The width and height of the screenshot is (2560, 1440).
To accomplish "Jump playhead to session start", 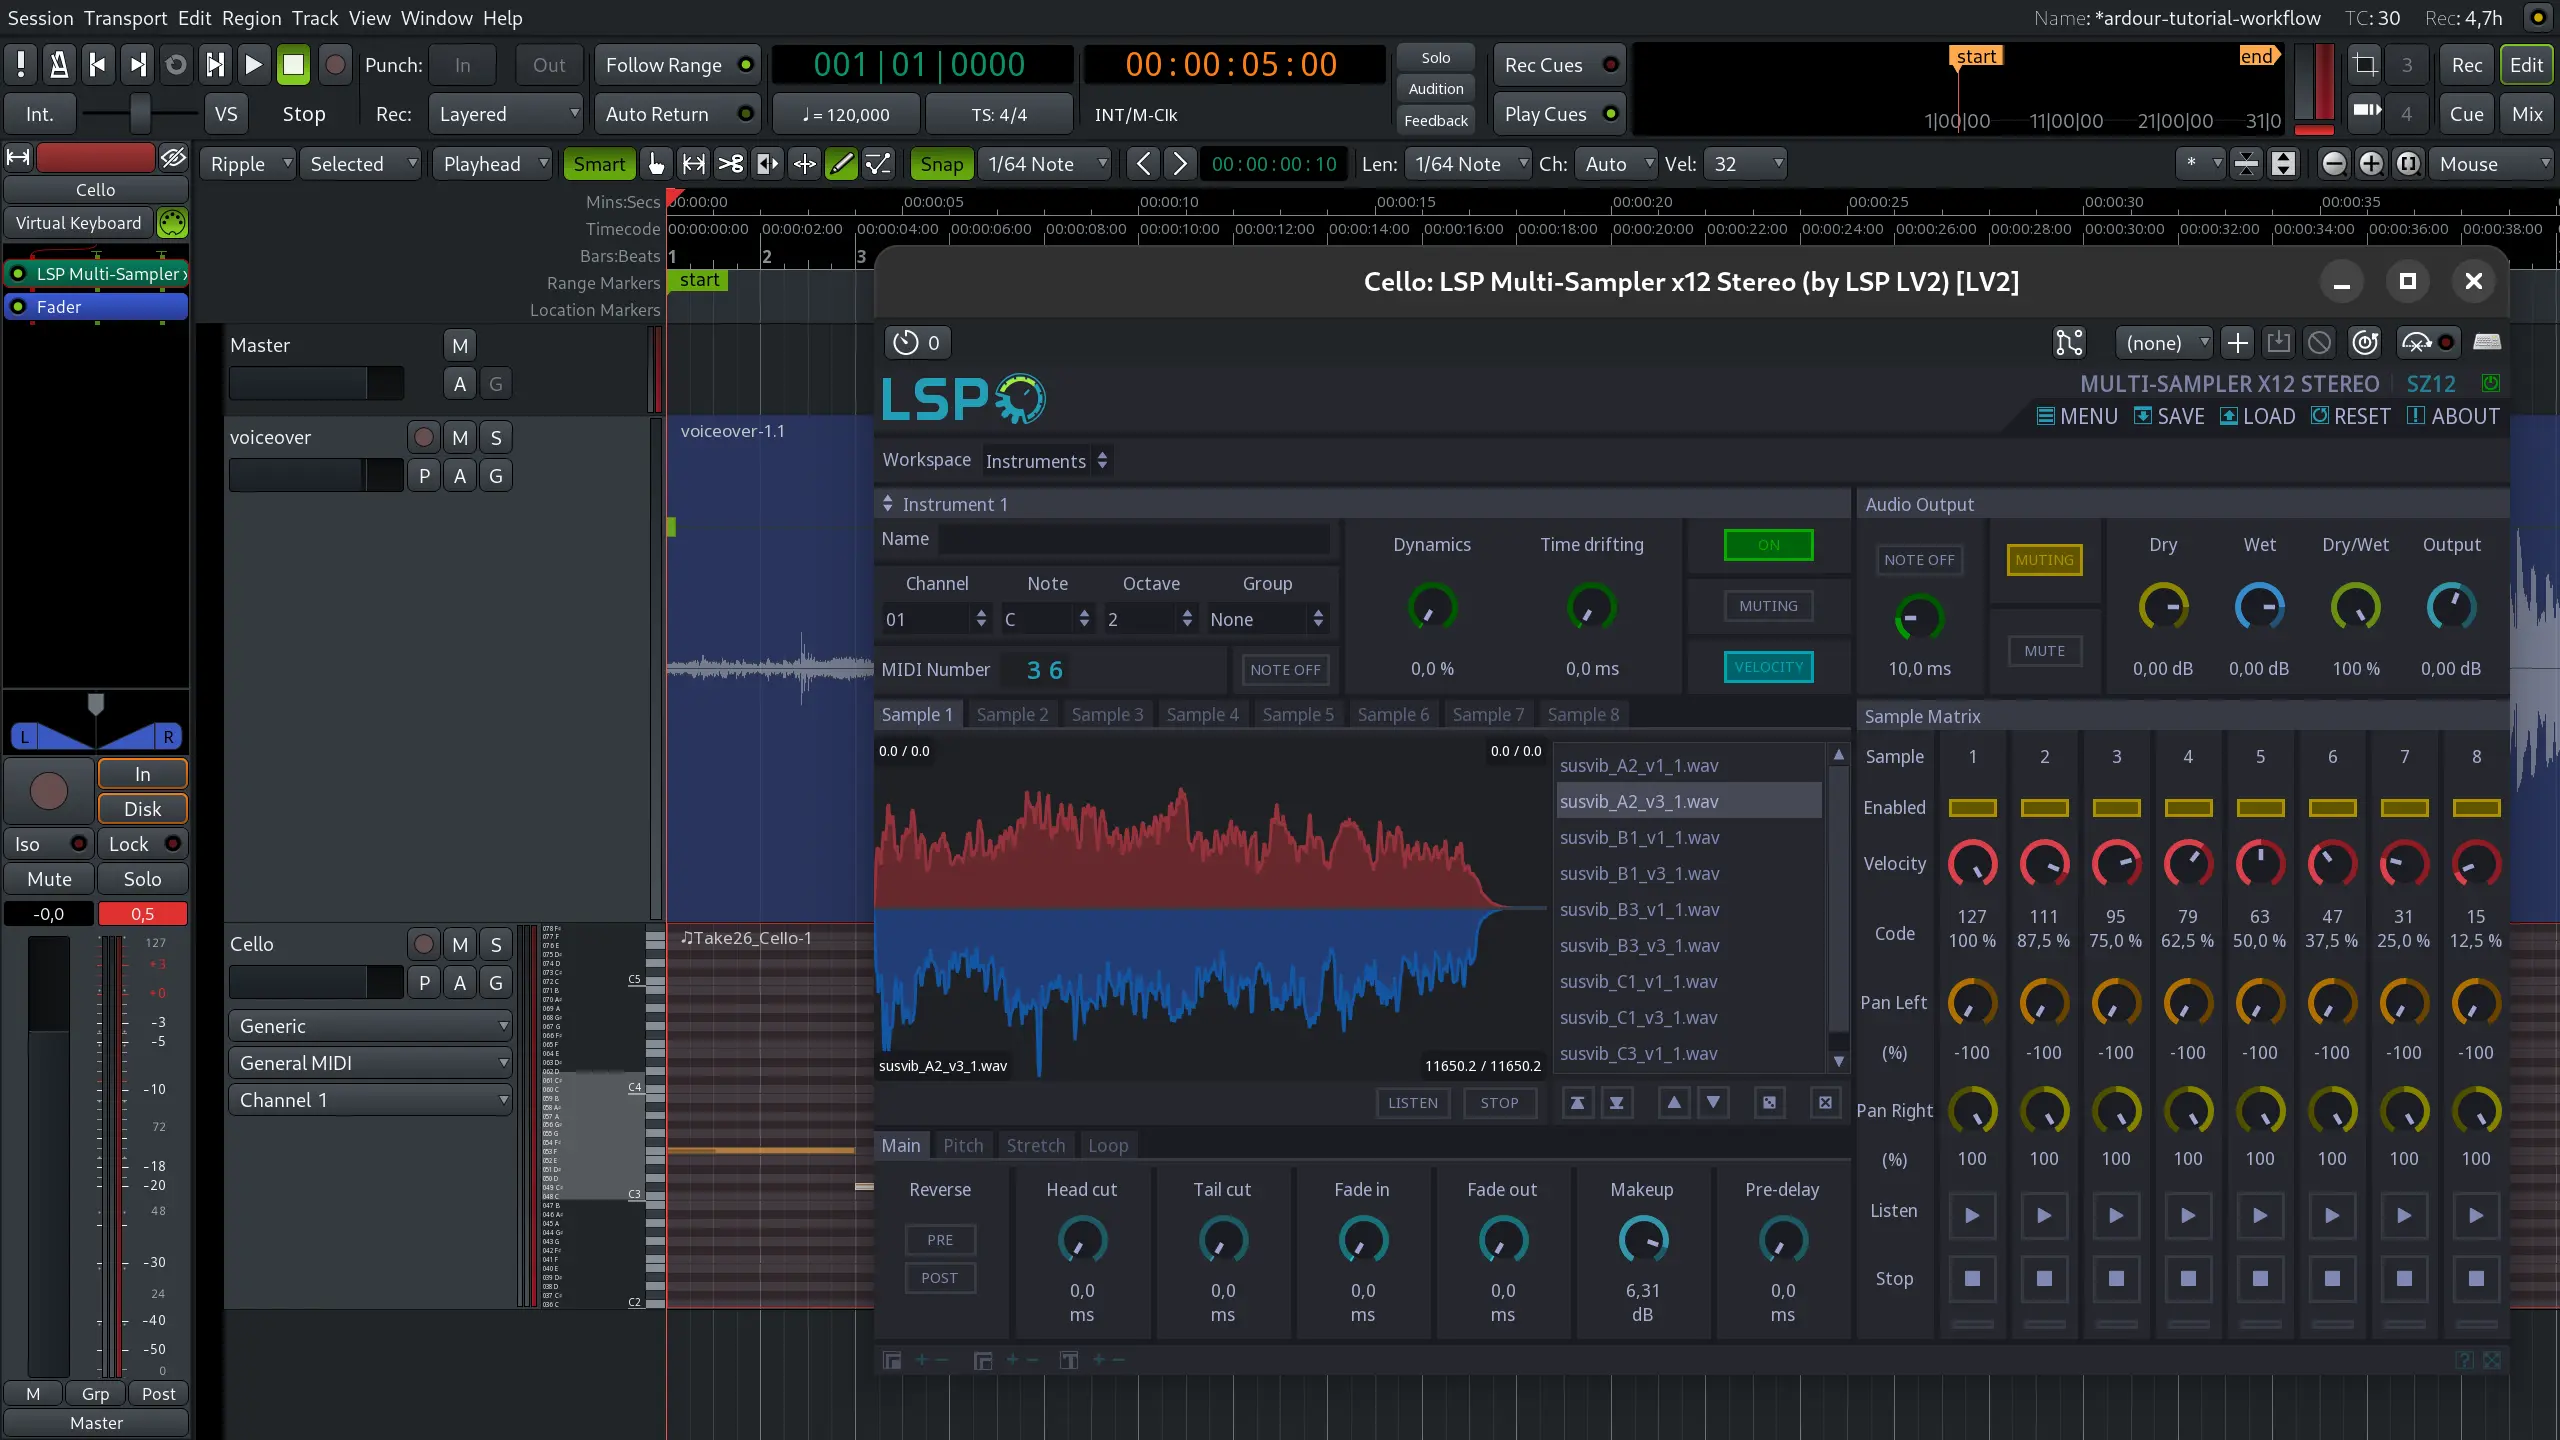I will point(98,65).
